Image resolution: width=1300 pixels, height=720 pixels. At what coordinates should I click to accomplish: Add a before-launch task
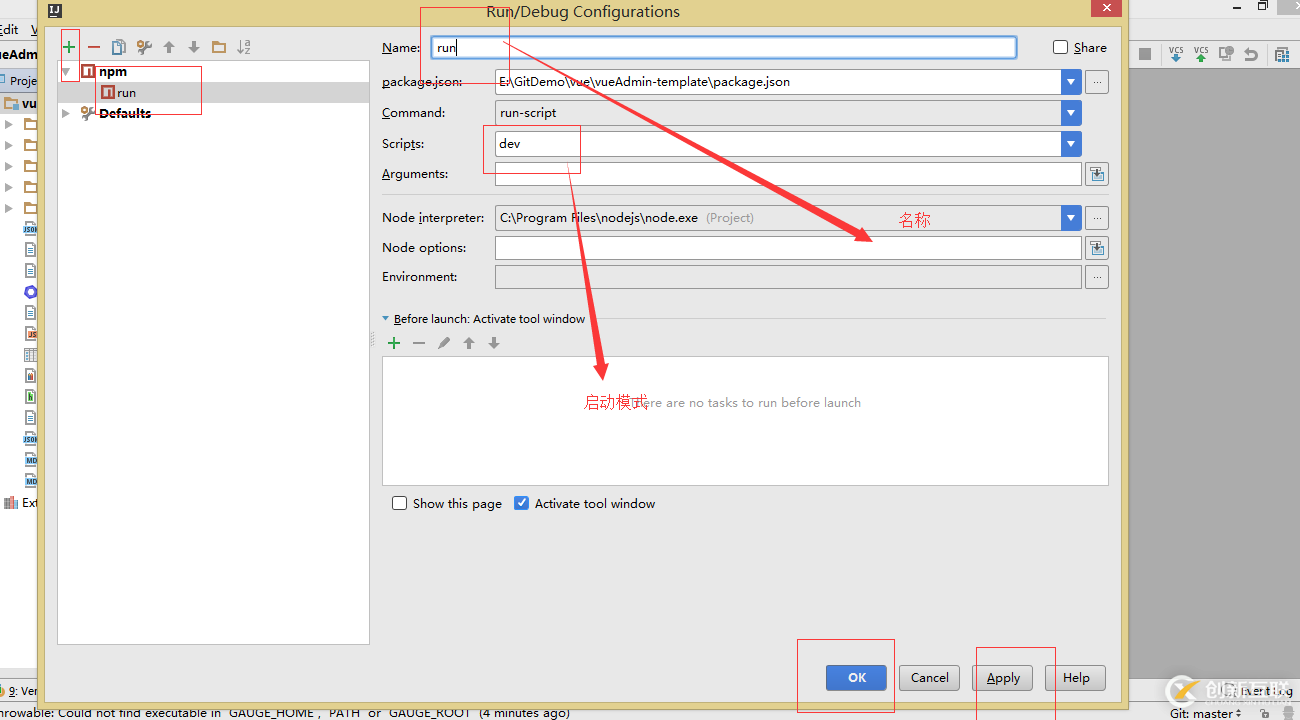coord(394,343)
